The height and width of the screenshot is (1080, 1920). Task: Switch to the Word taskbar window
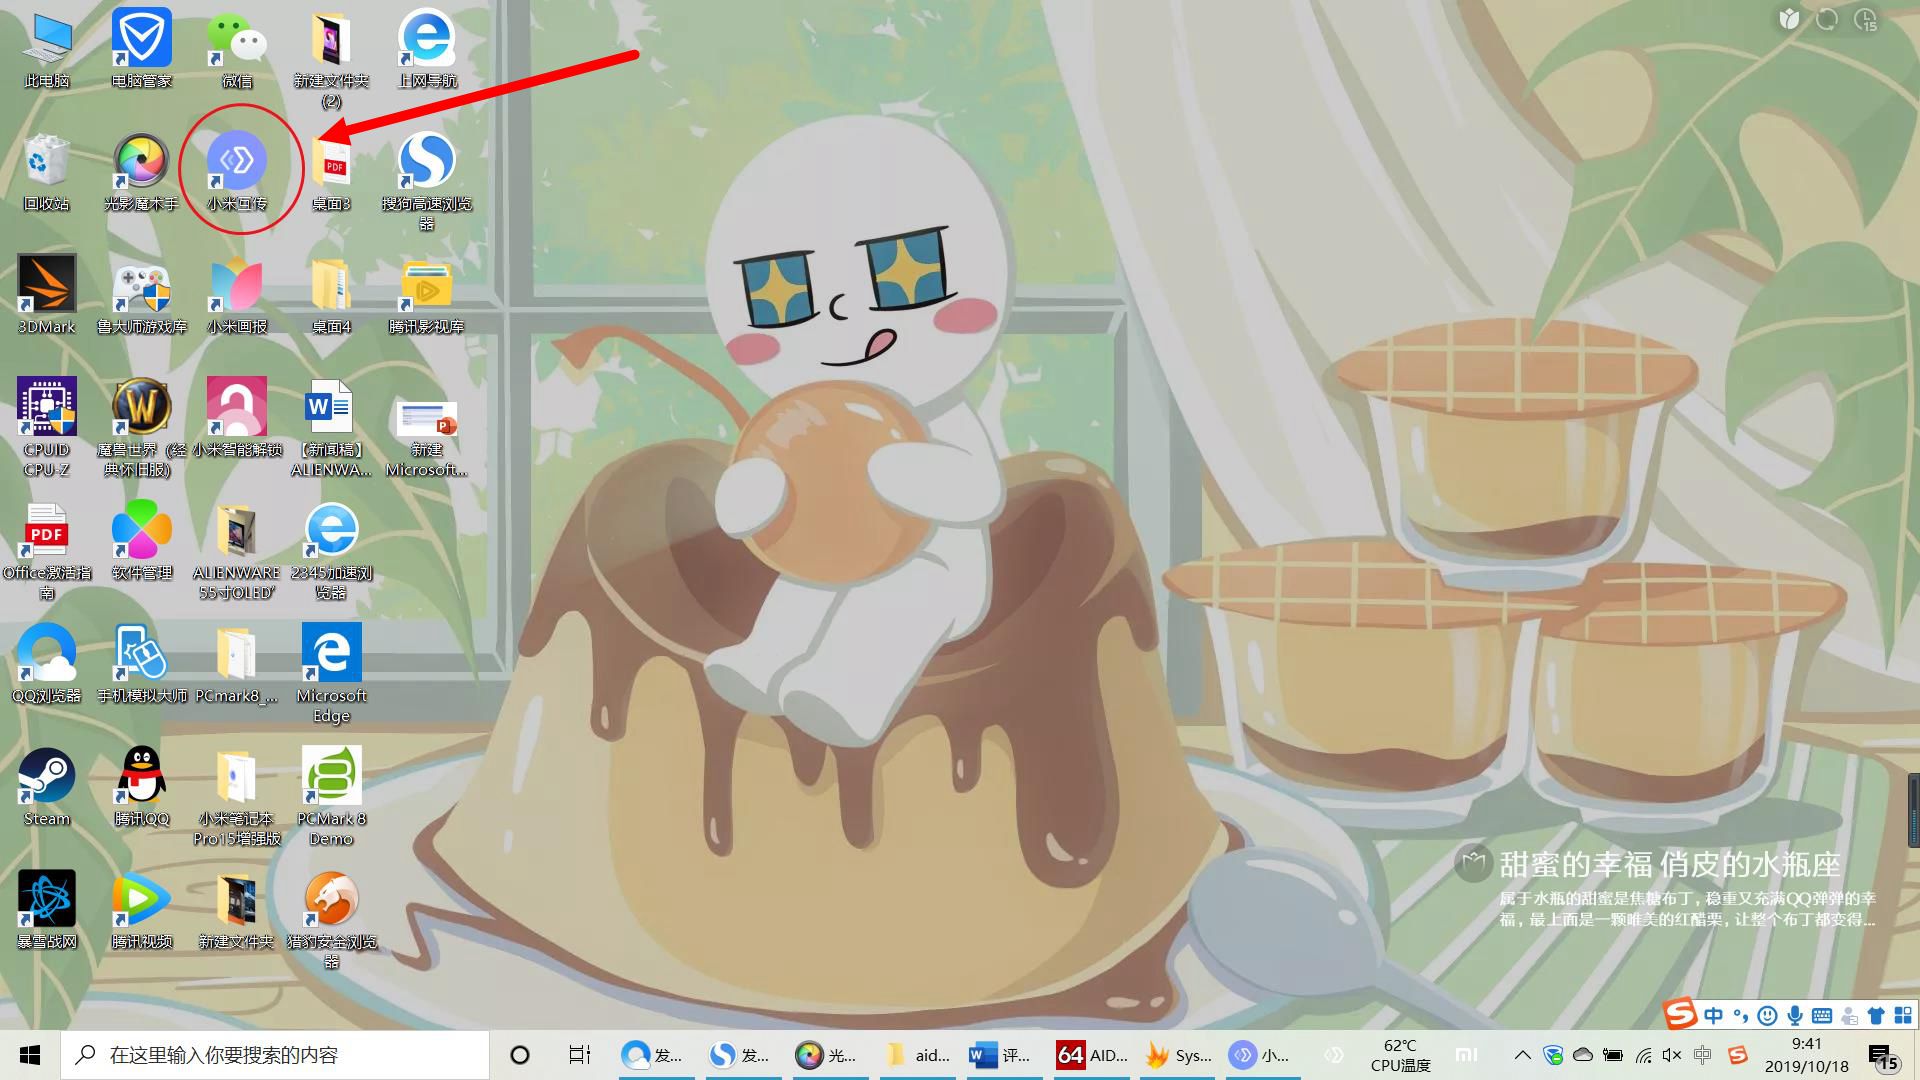(x=1000, y=1055)
